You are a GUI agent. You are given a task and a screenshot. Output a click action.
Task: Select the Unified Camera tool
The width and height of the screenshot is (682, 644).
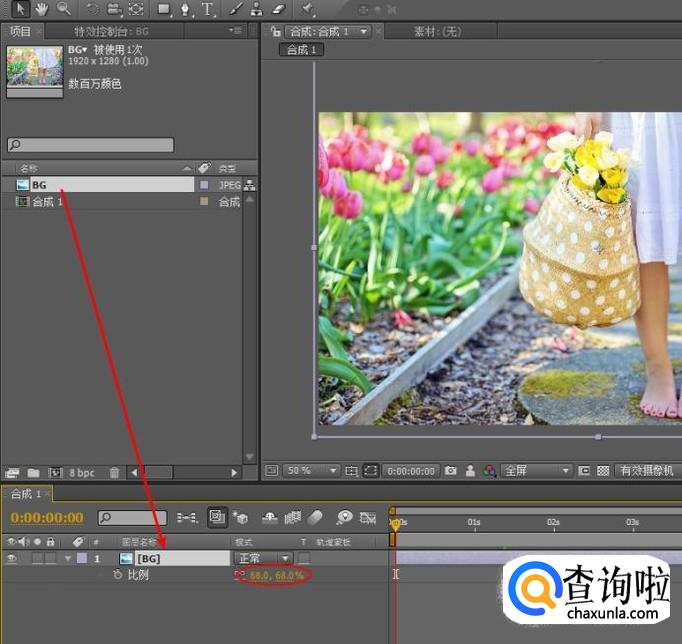(x=114, y=9)
